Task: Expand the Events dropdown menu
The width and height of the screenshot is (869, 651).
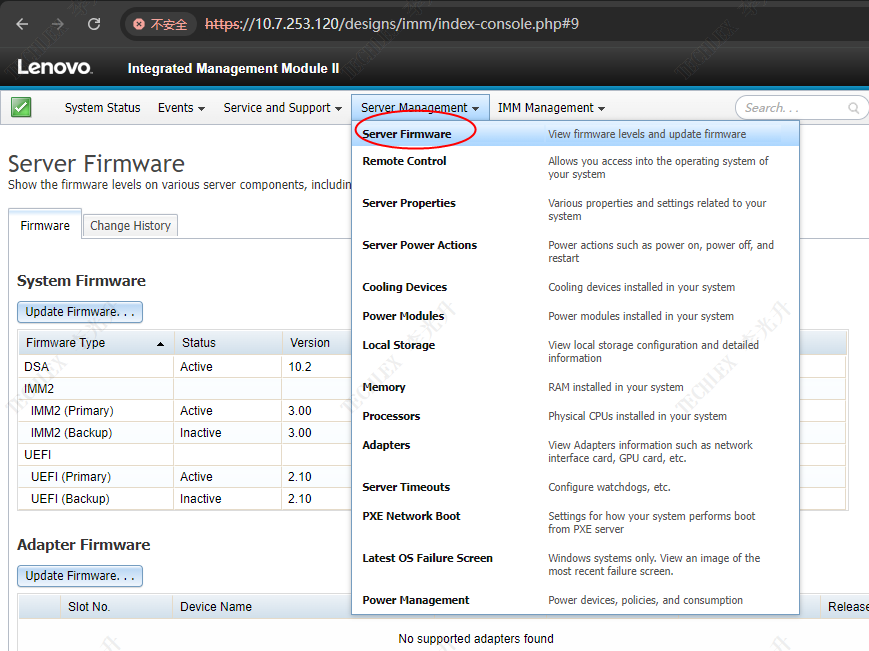Action: [x=181, y=108]
